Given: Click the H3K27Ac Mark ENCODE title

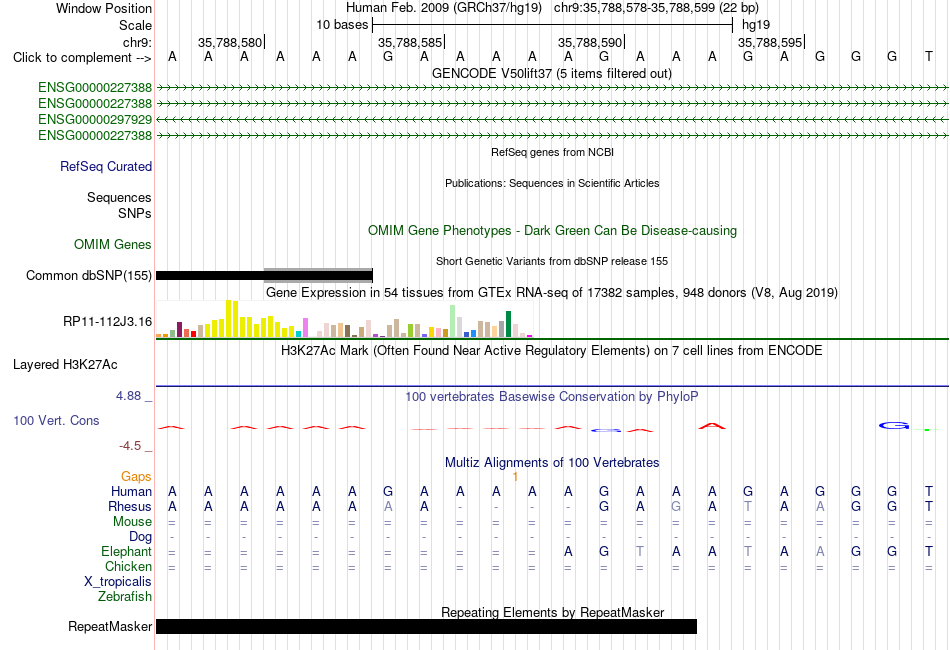Looking at the screenshot, I should [x=552, y=351].
